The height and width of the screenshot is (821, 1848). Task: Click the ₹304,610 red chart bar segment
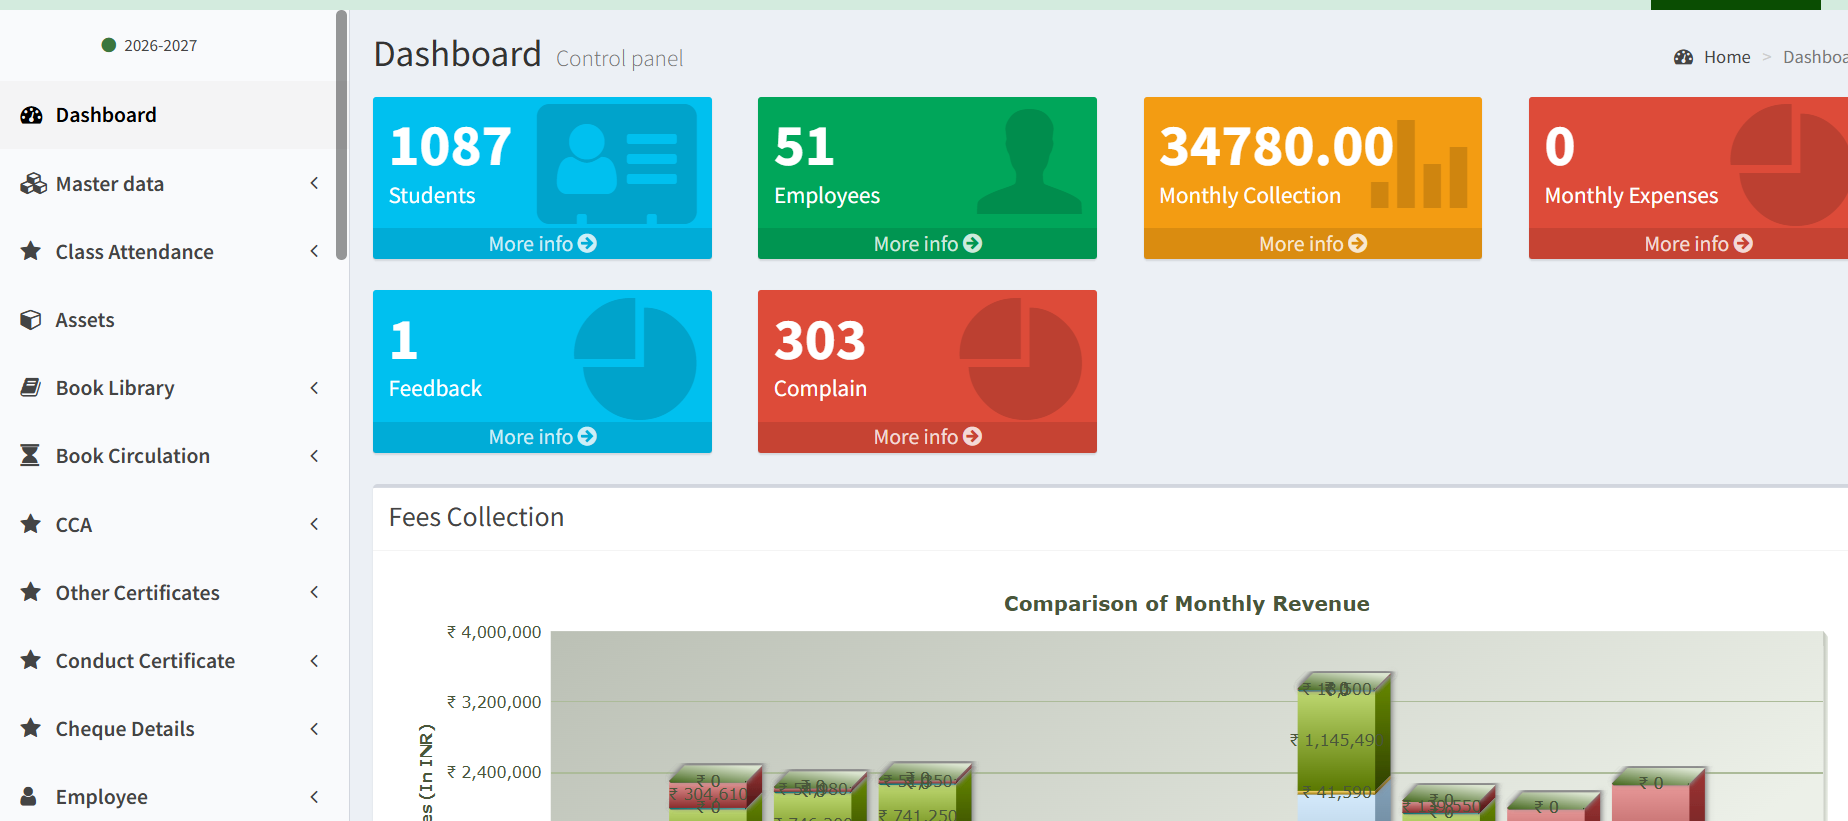[708, 795]
